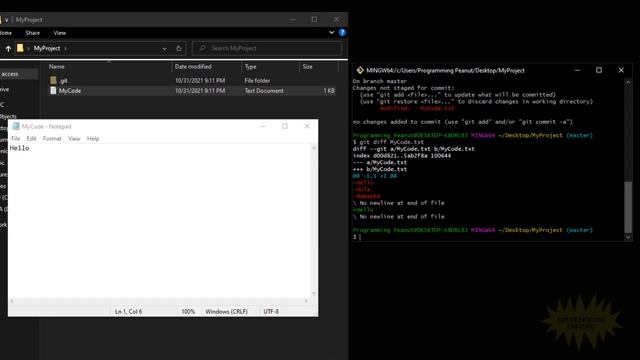This screenshot has height=360, width=640.
Task: Open Notepad File menu
Action: [x=16, y=139]
